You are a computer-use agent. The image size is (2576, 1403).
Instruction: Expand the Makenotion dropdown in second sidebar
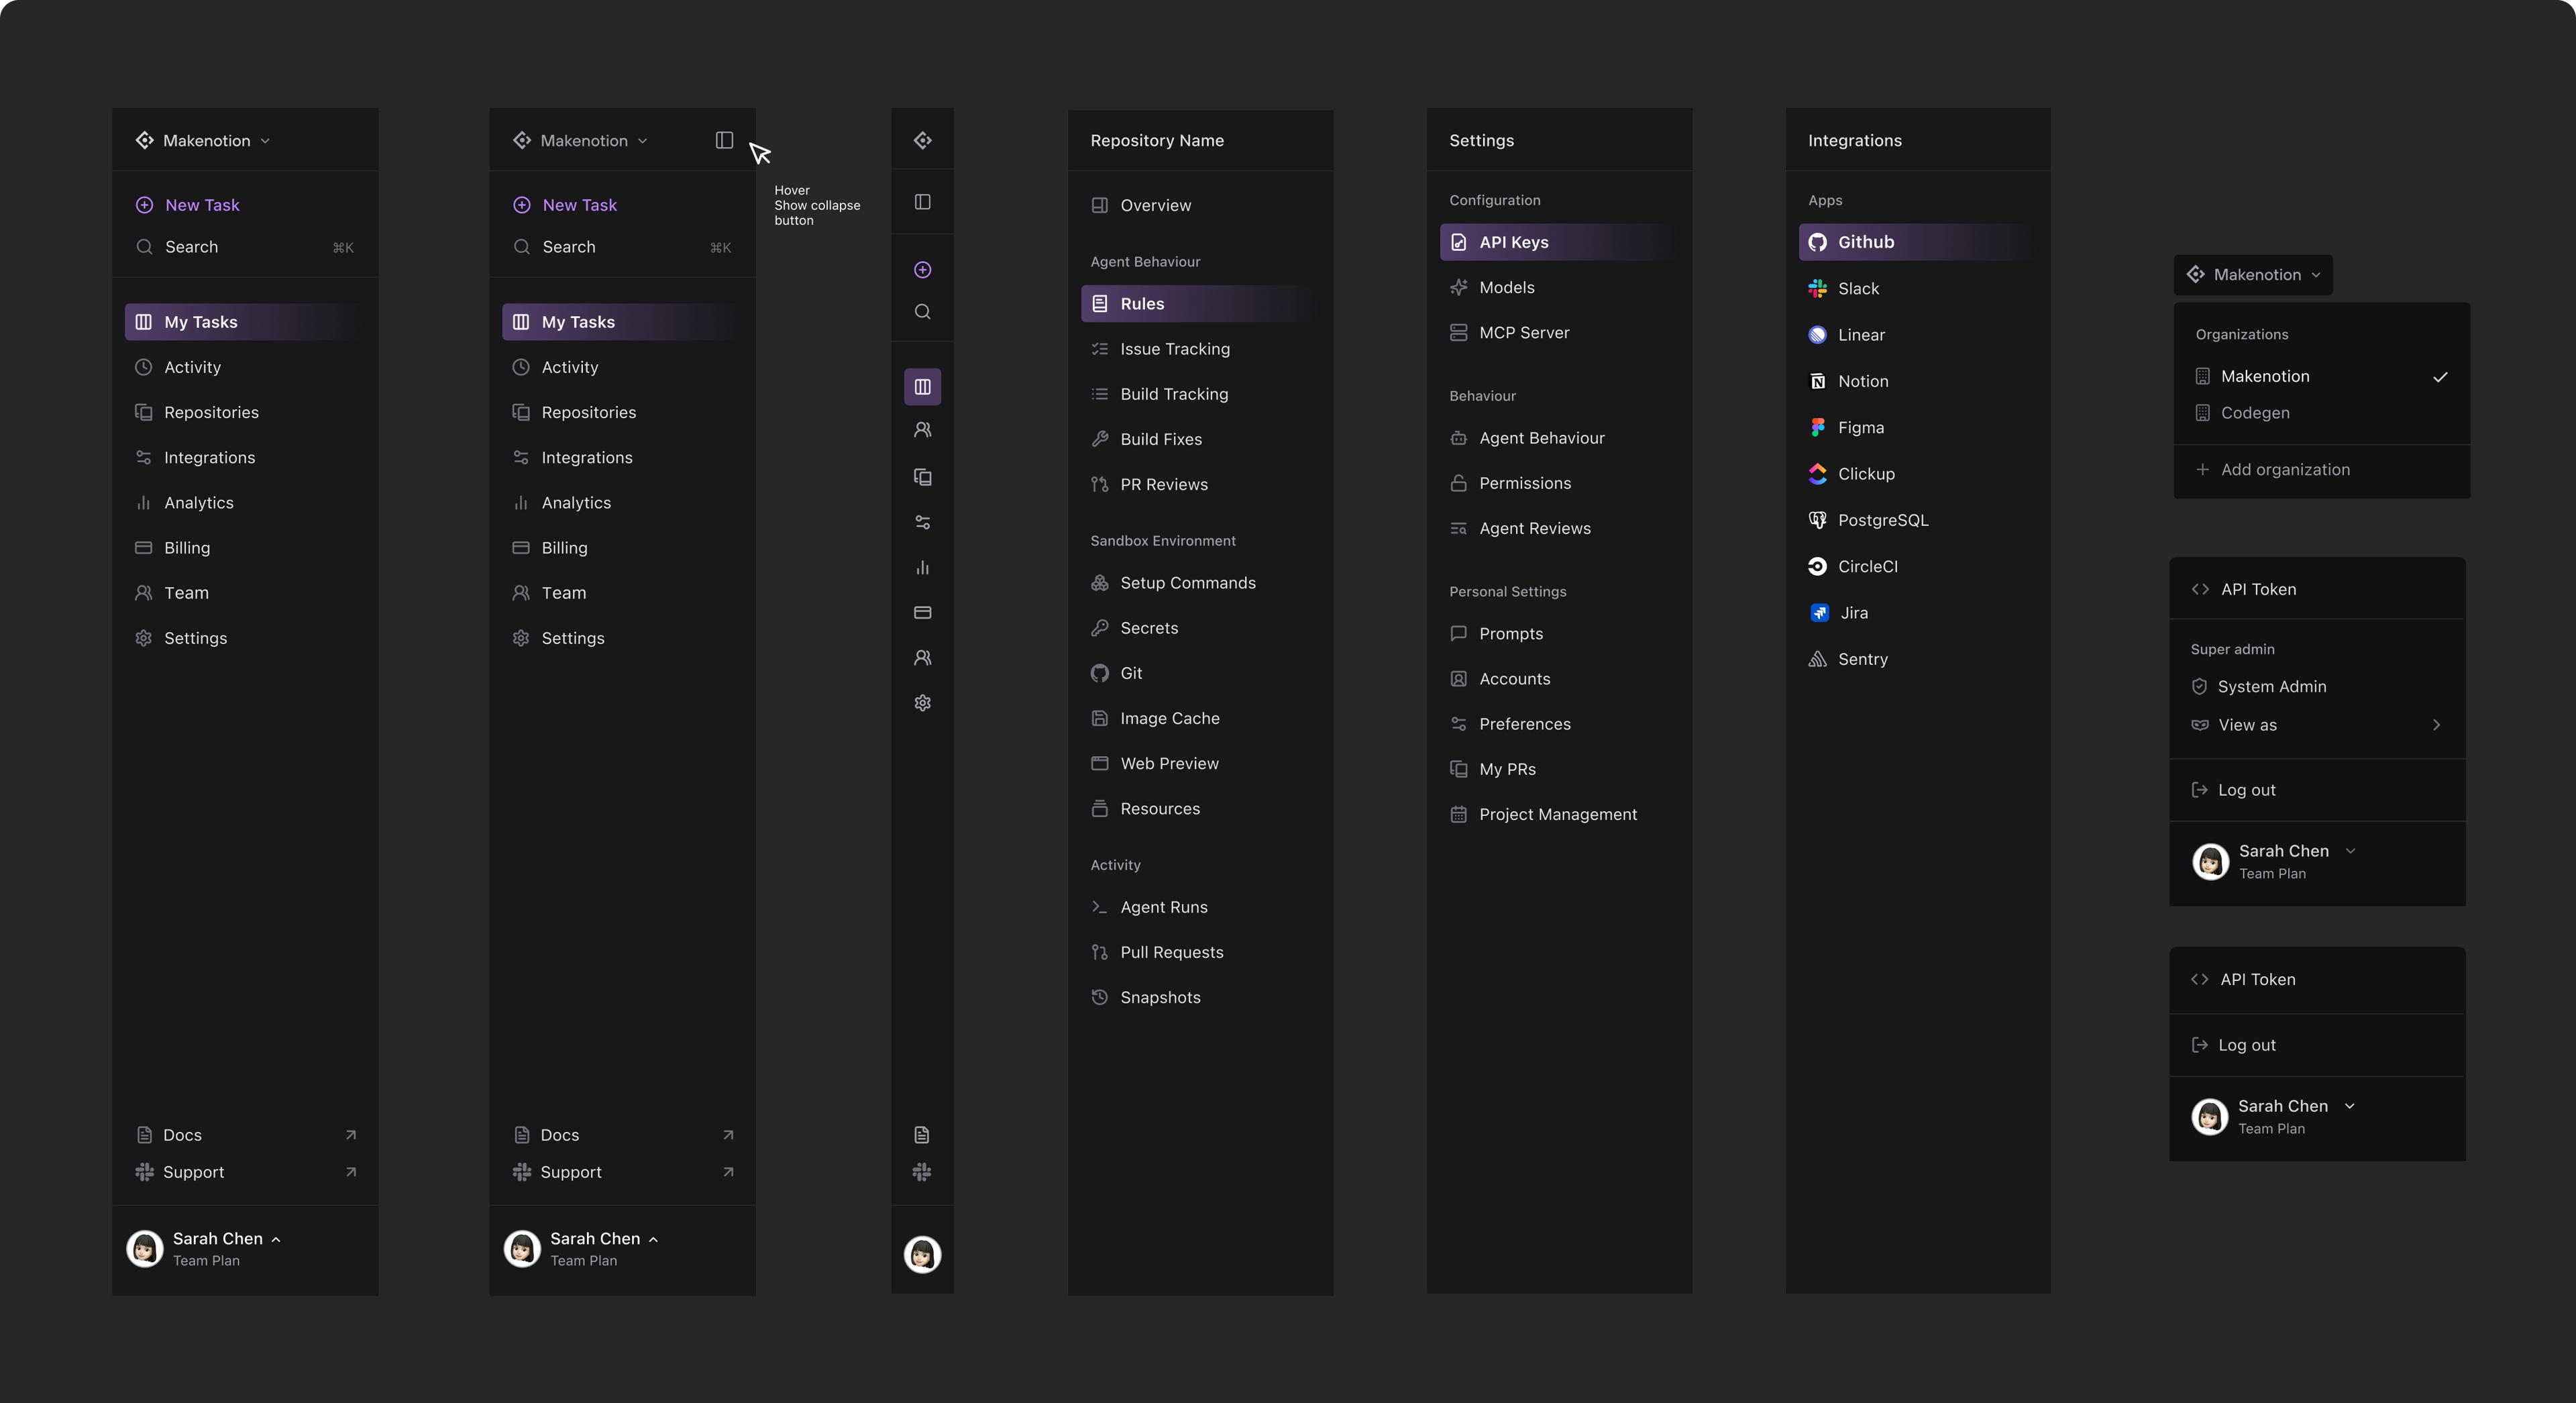click(580, 141)
